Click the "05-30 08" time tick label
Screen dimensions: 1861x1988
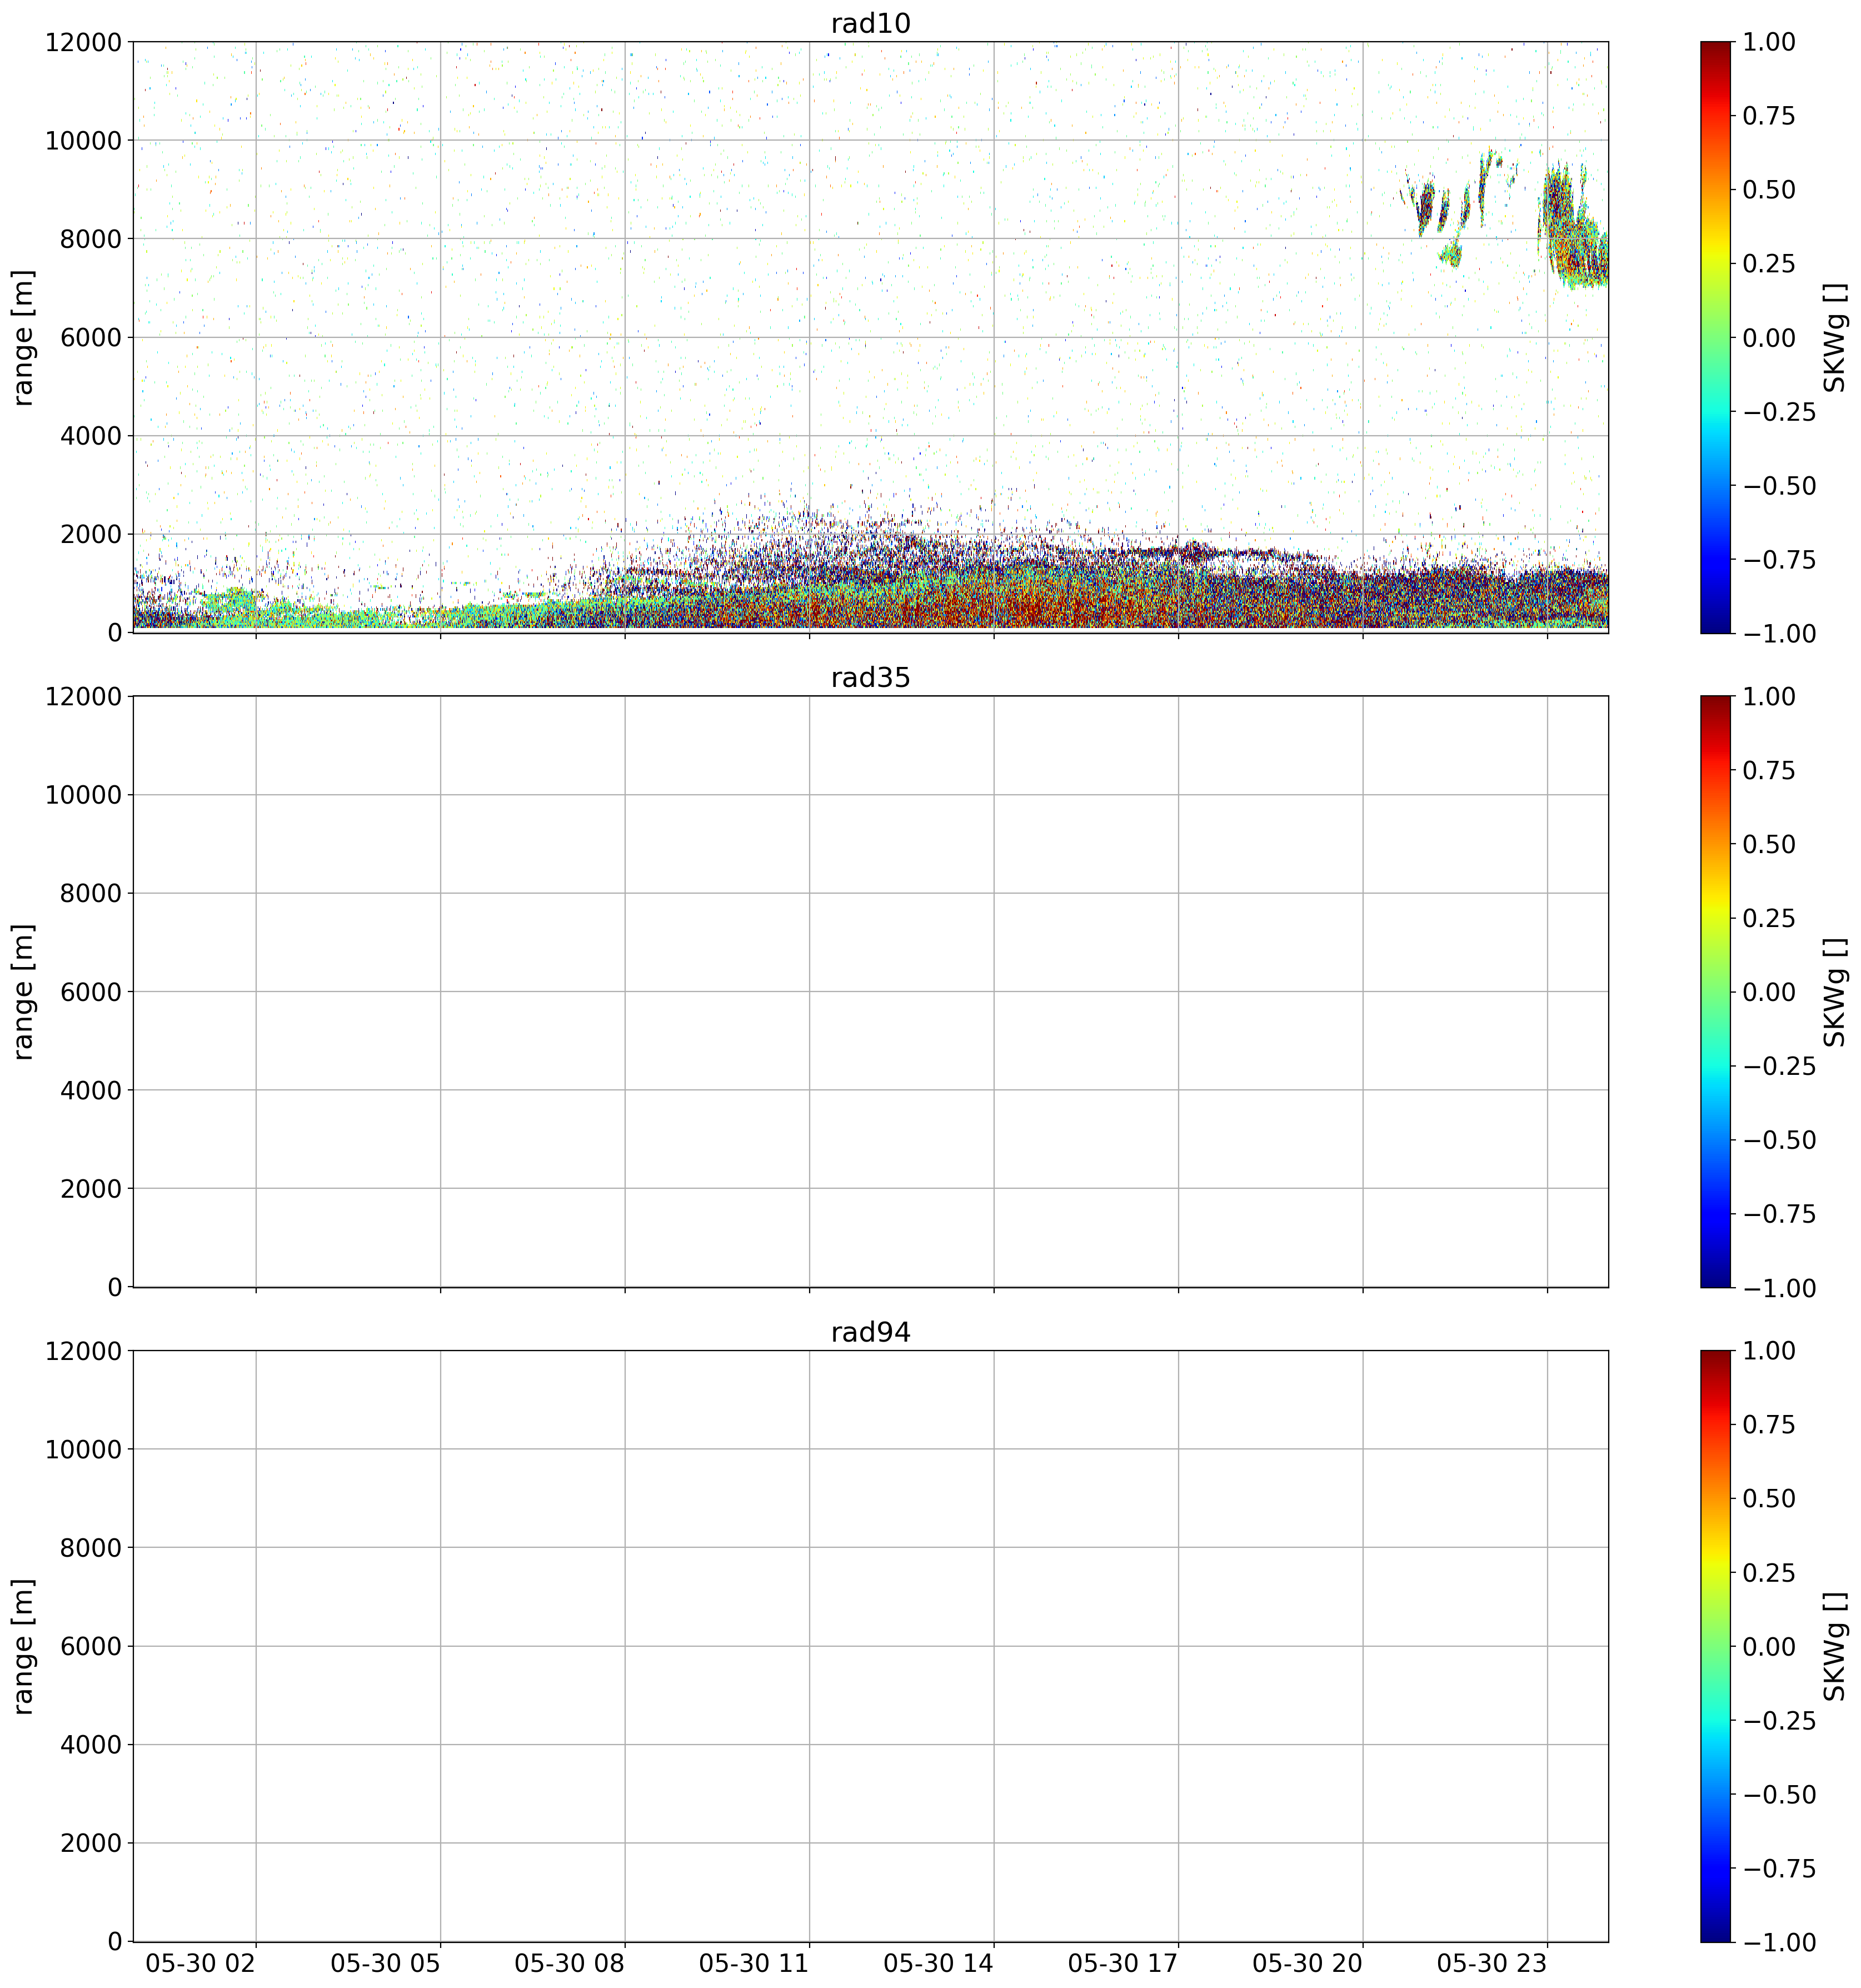pos(570,1963)
